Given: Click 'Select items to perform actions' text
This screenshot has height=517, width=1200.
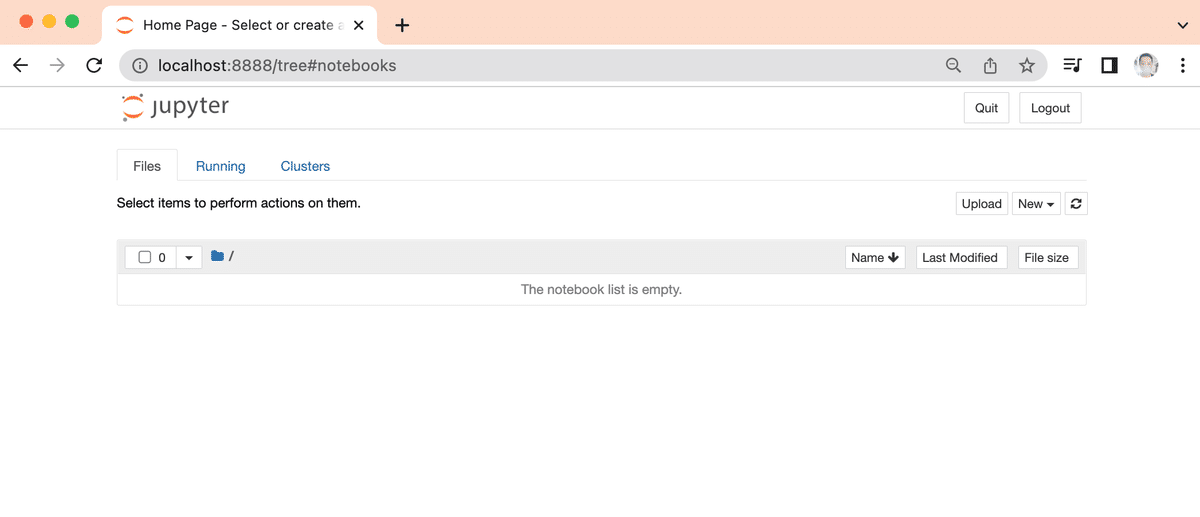Looking at the screenshot, I should tap(238, 203).
